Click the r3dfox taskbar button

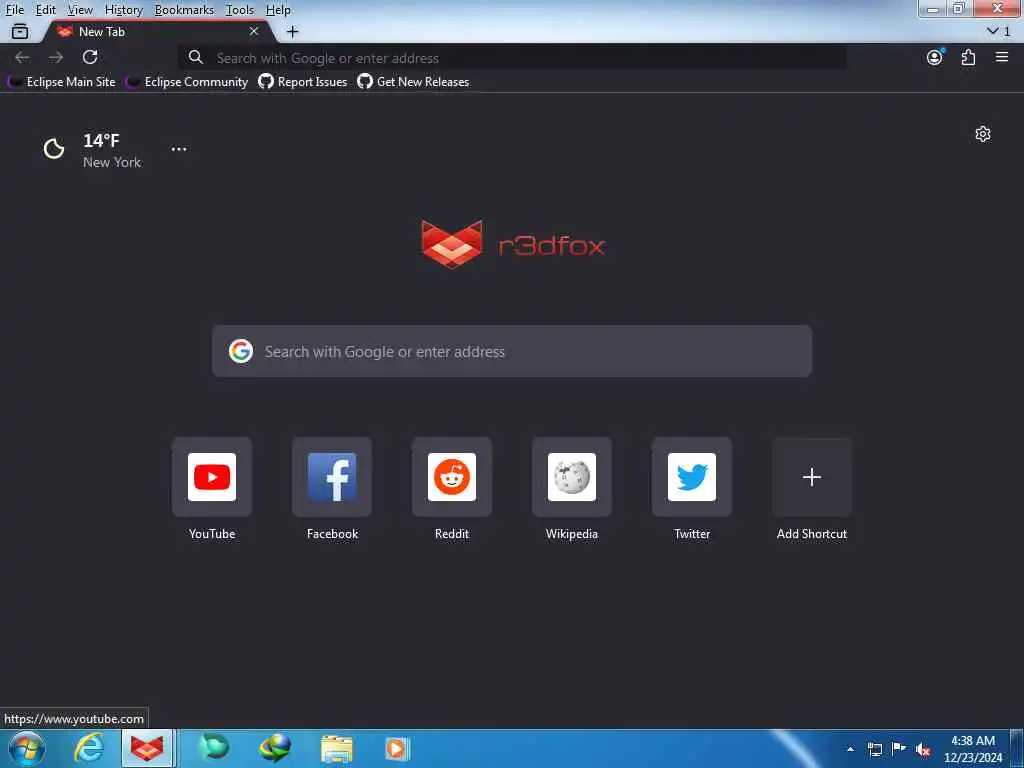(x=147, y=749)
